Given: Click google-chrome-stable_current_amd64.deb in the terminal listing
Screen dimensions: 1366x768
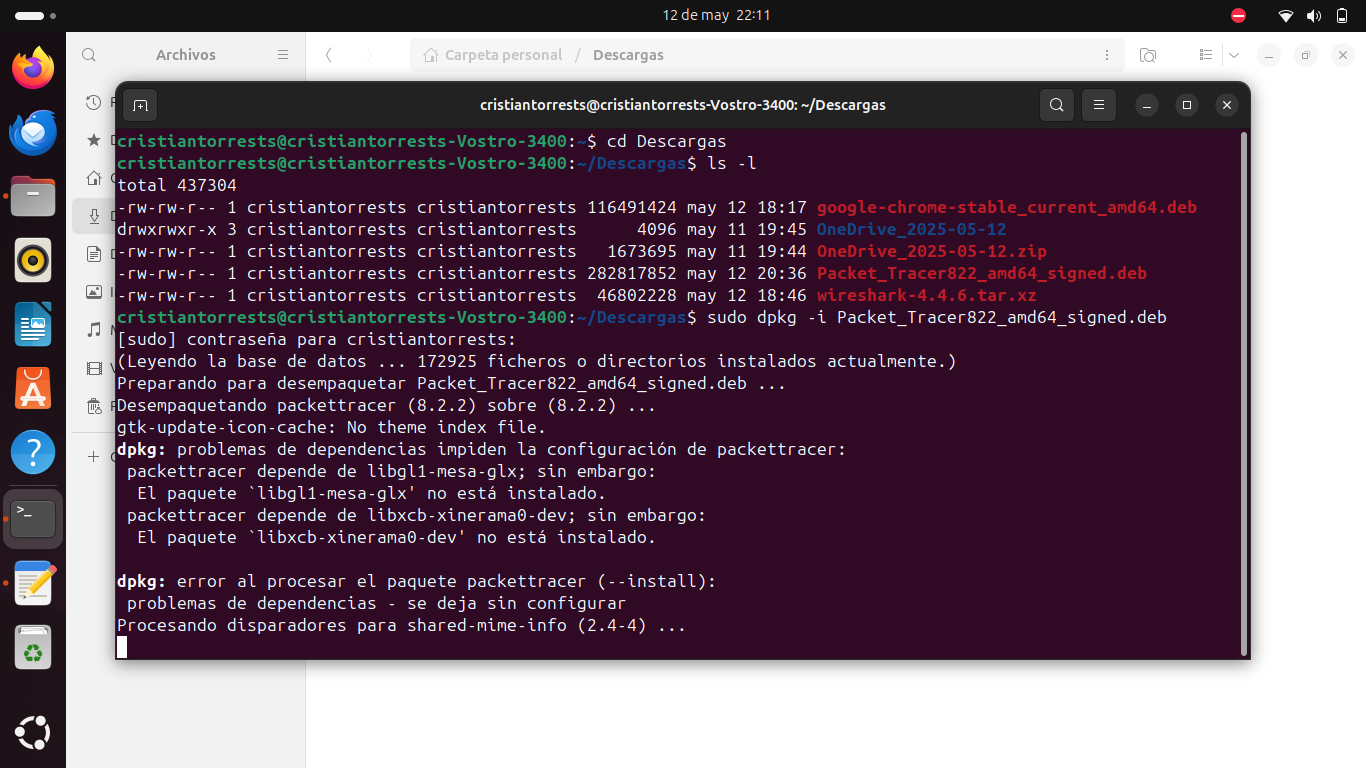Looking at the screenshot, I should tap(1006, 208).
